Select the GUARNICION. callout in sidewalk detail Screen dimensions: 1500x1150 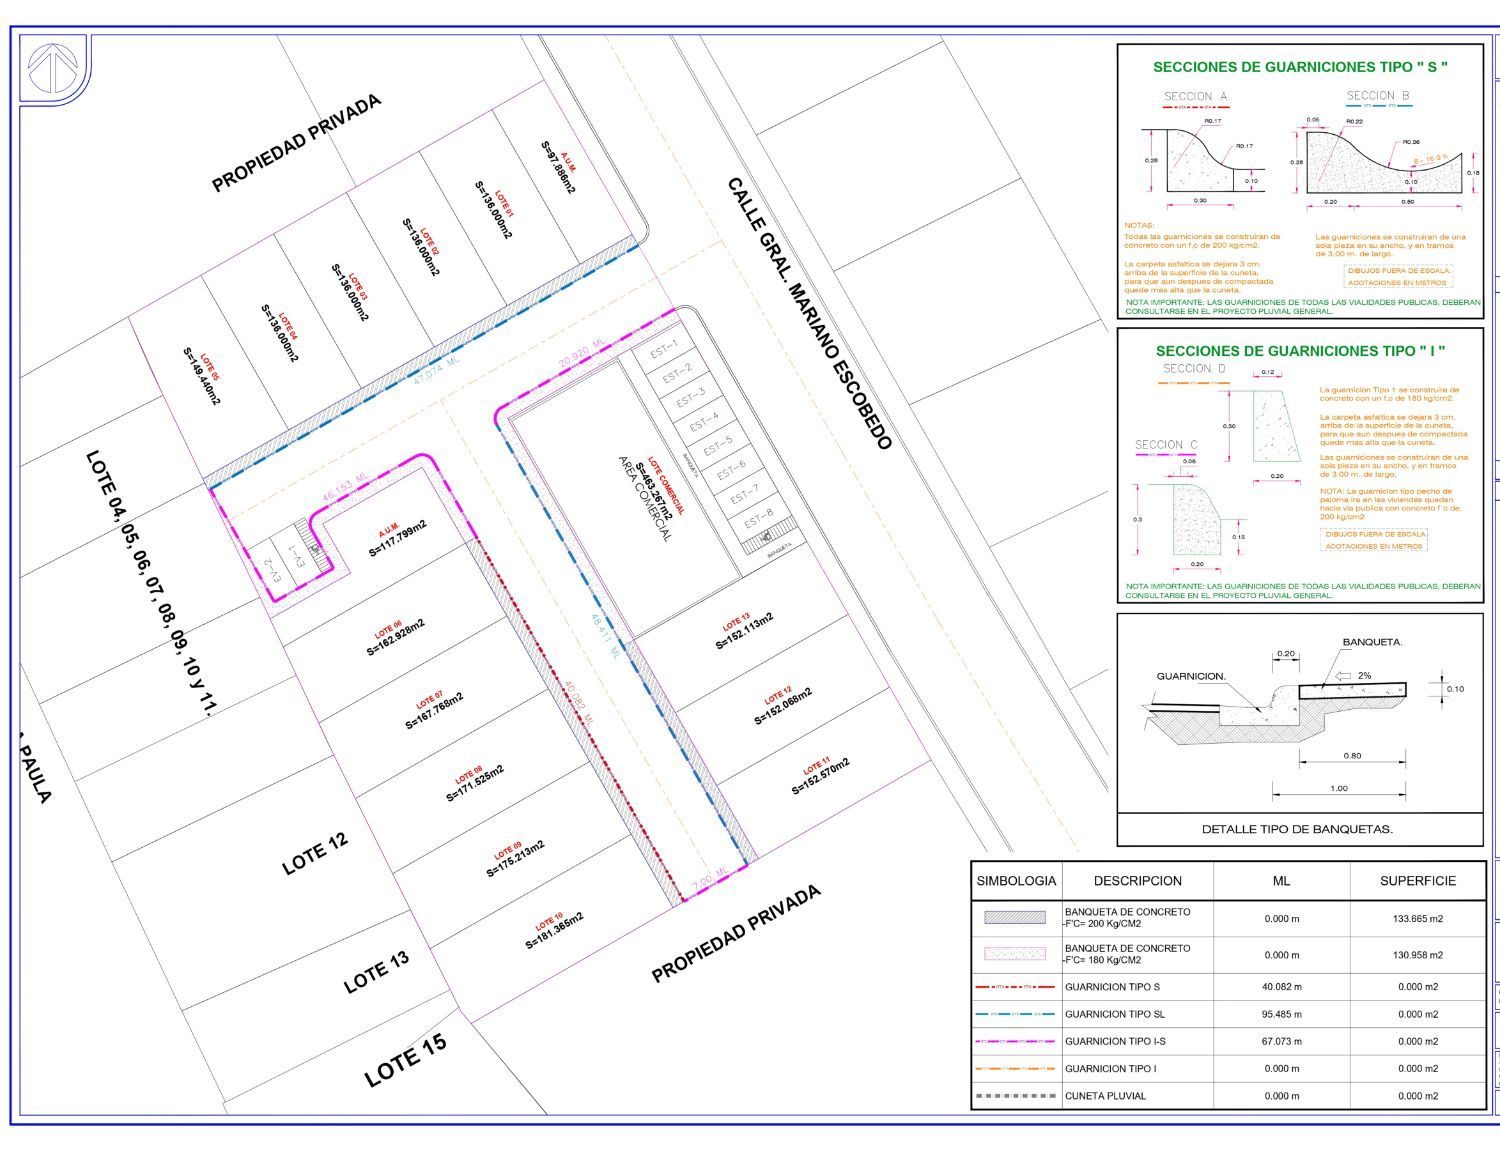(1191, 676)
